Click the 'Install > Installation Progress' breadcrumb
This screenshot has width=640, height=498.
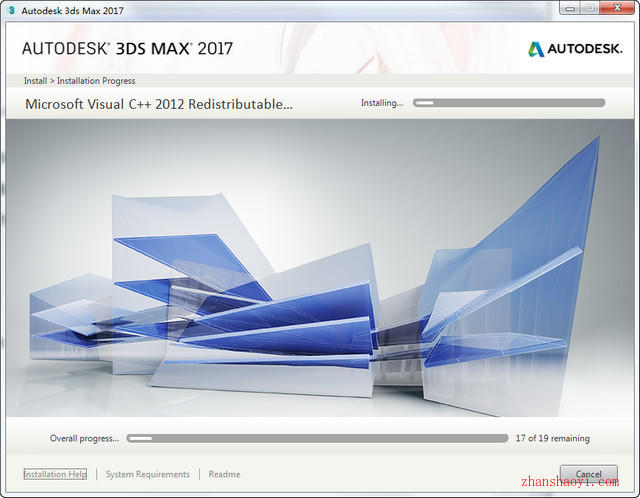click(79, 81)
